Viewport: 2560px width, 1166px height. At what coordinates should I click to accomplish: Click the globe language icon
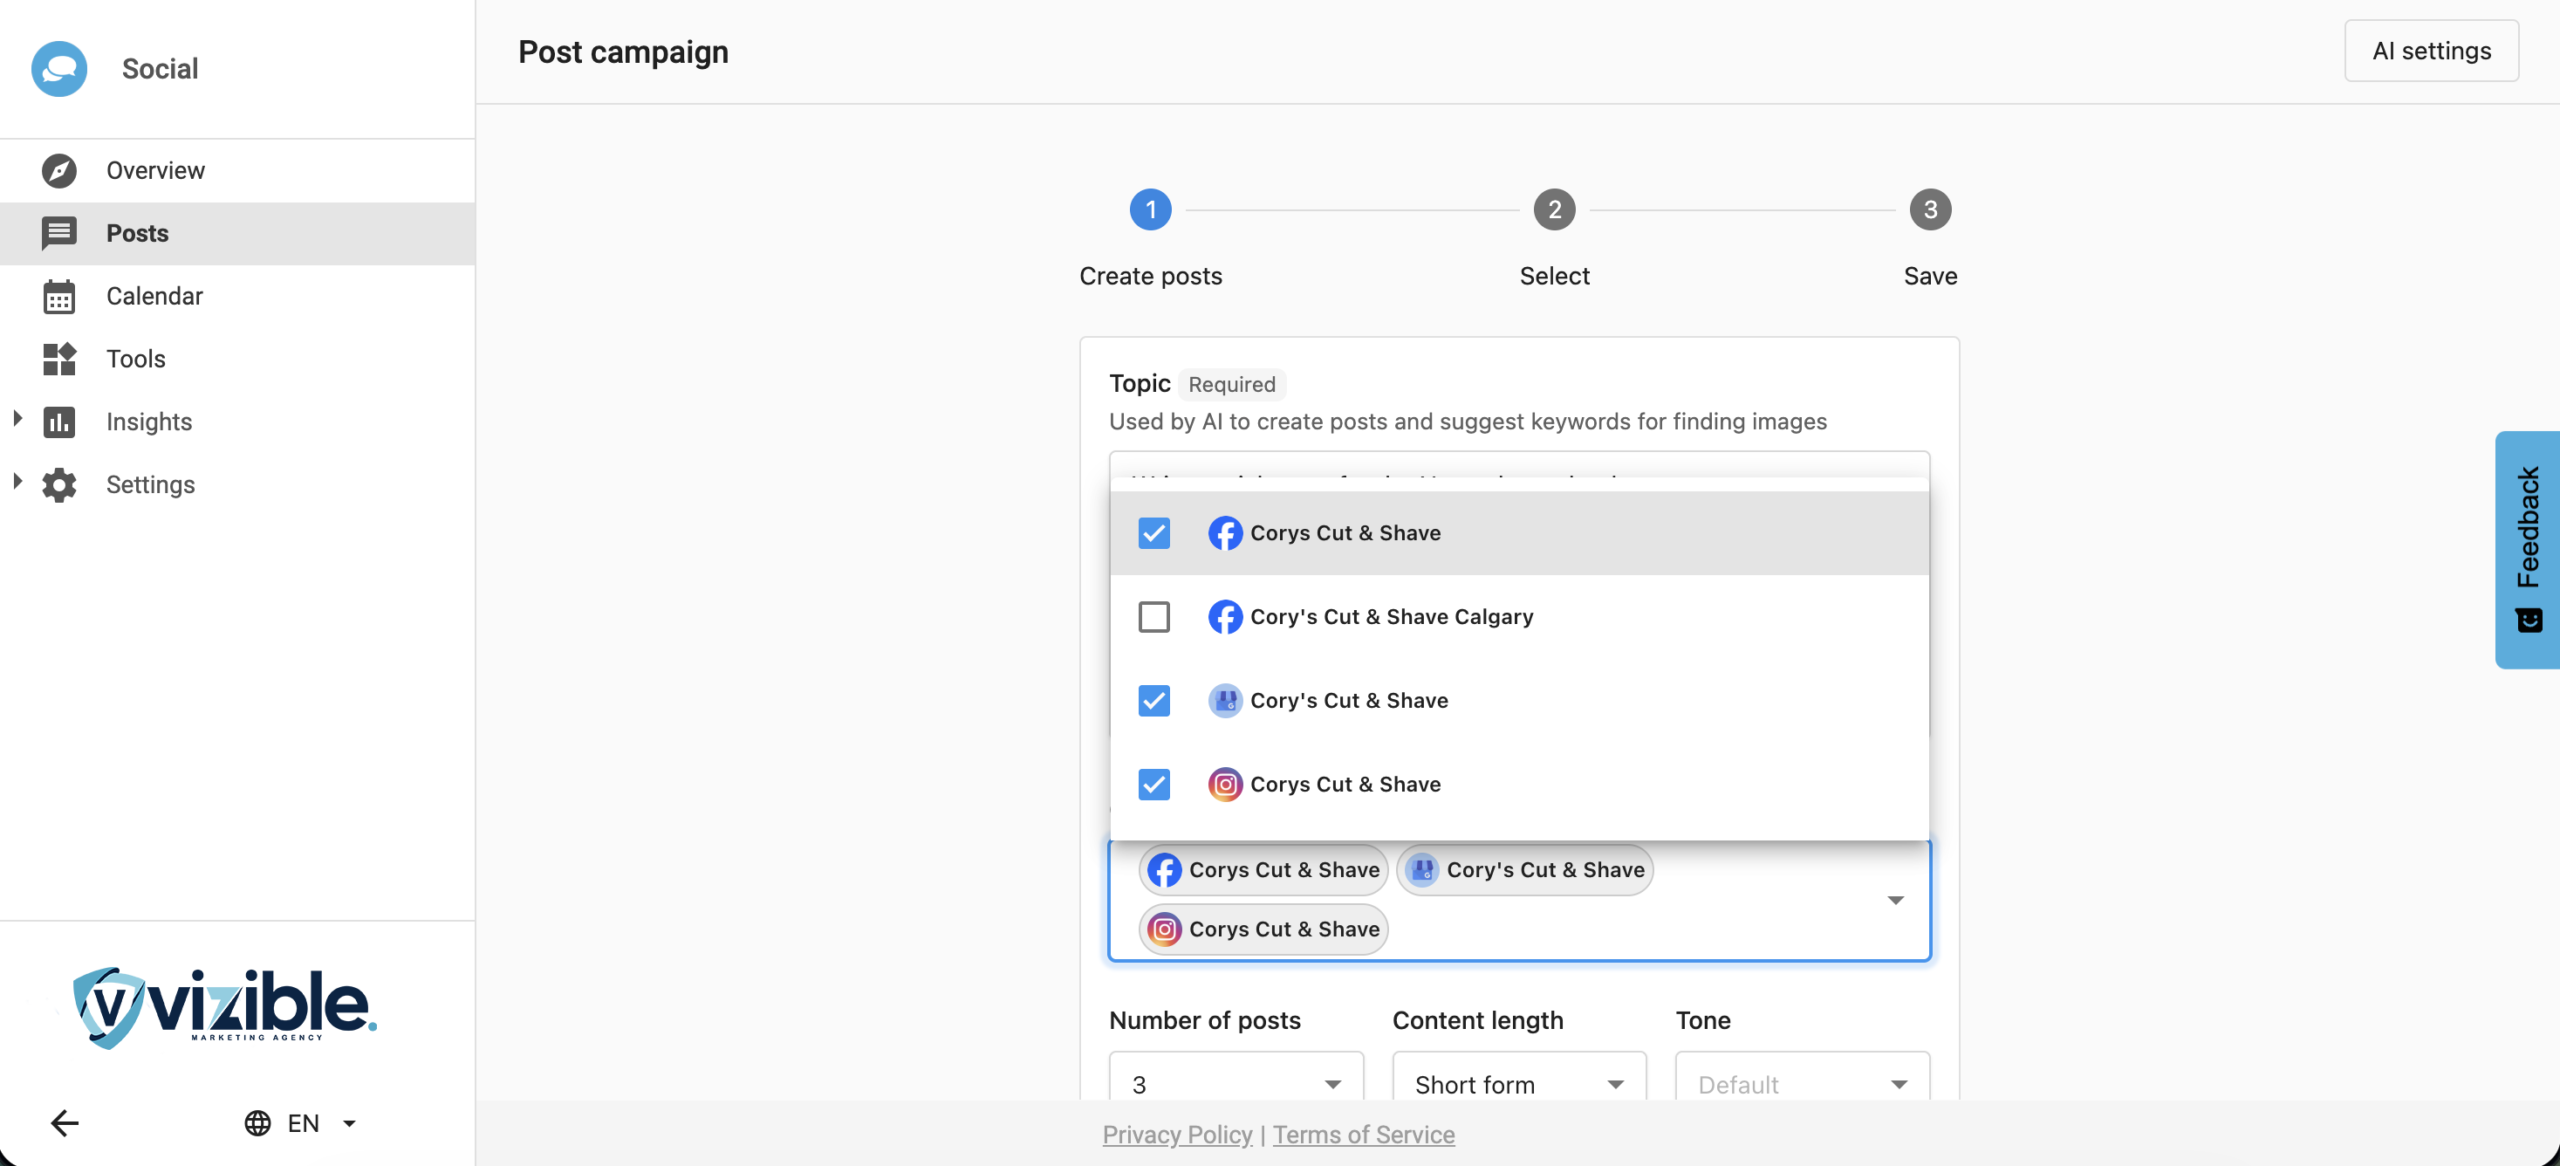(x=258, y=1123)
